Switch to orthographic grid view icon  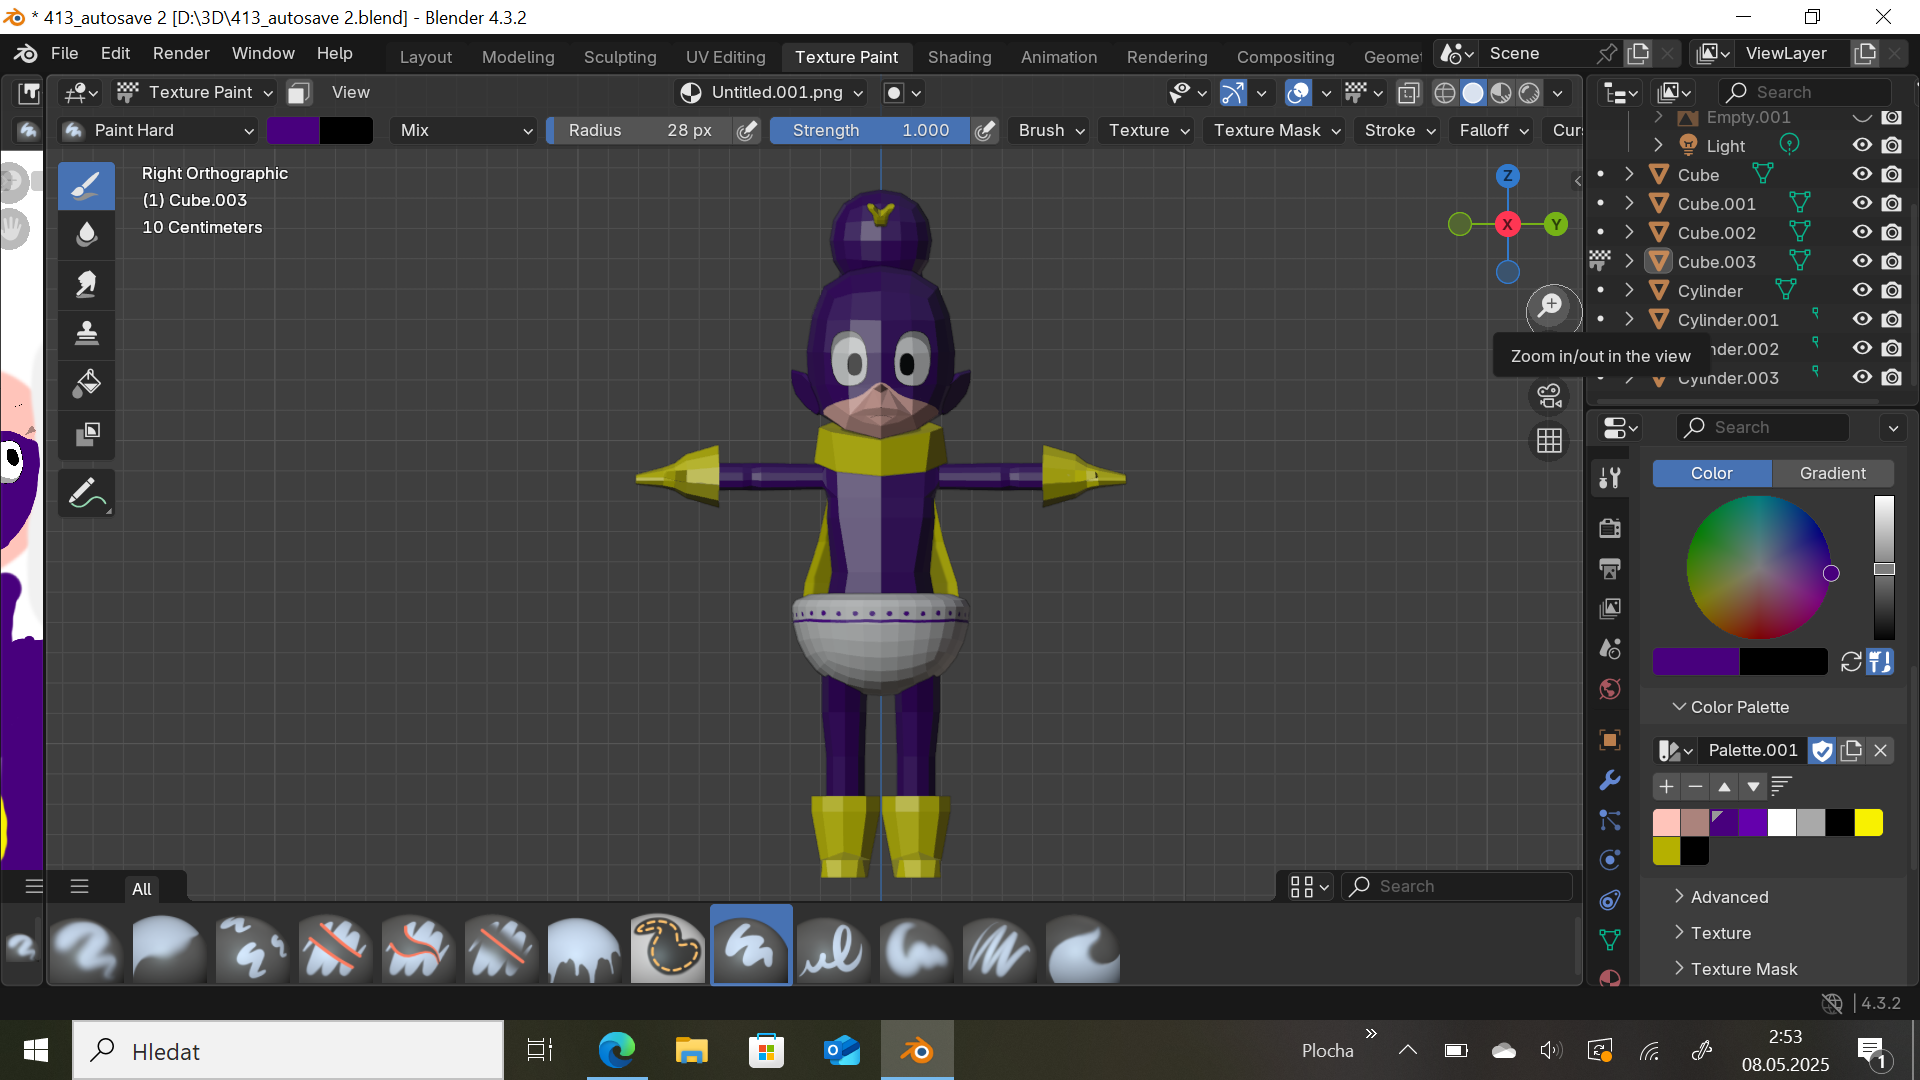(1549, 441)
